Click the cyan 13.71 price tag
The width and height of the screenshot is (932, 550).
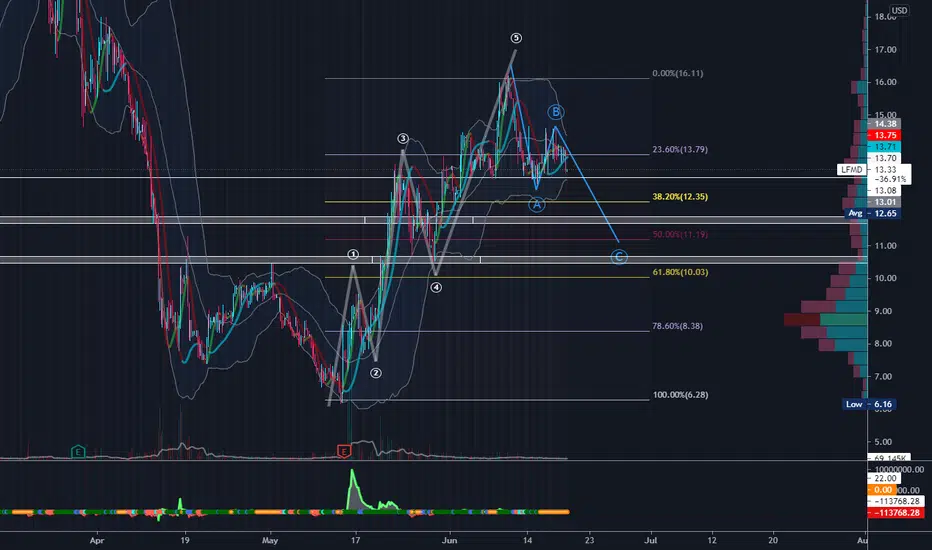(x=884, y=147)
